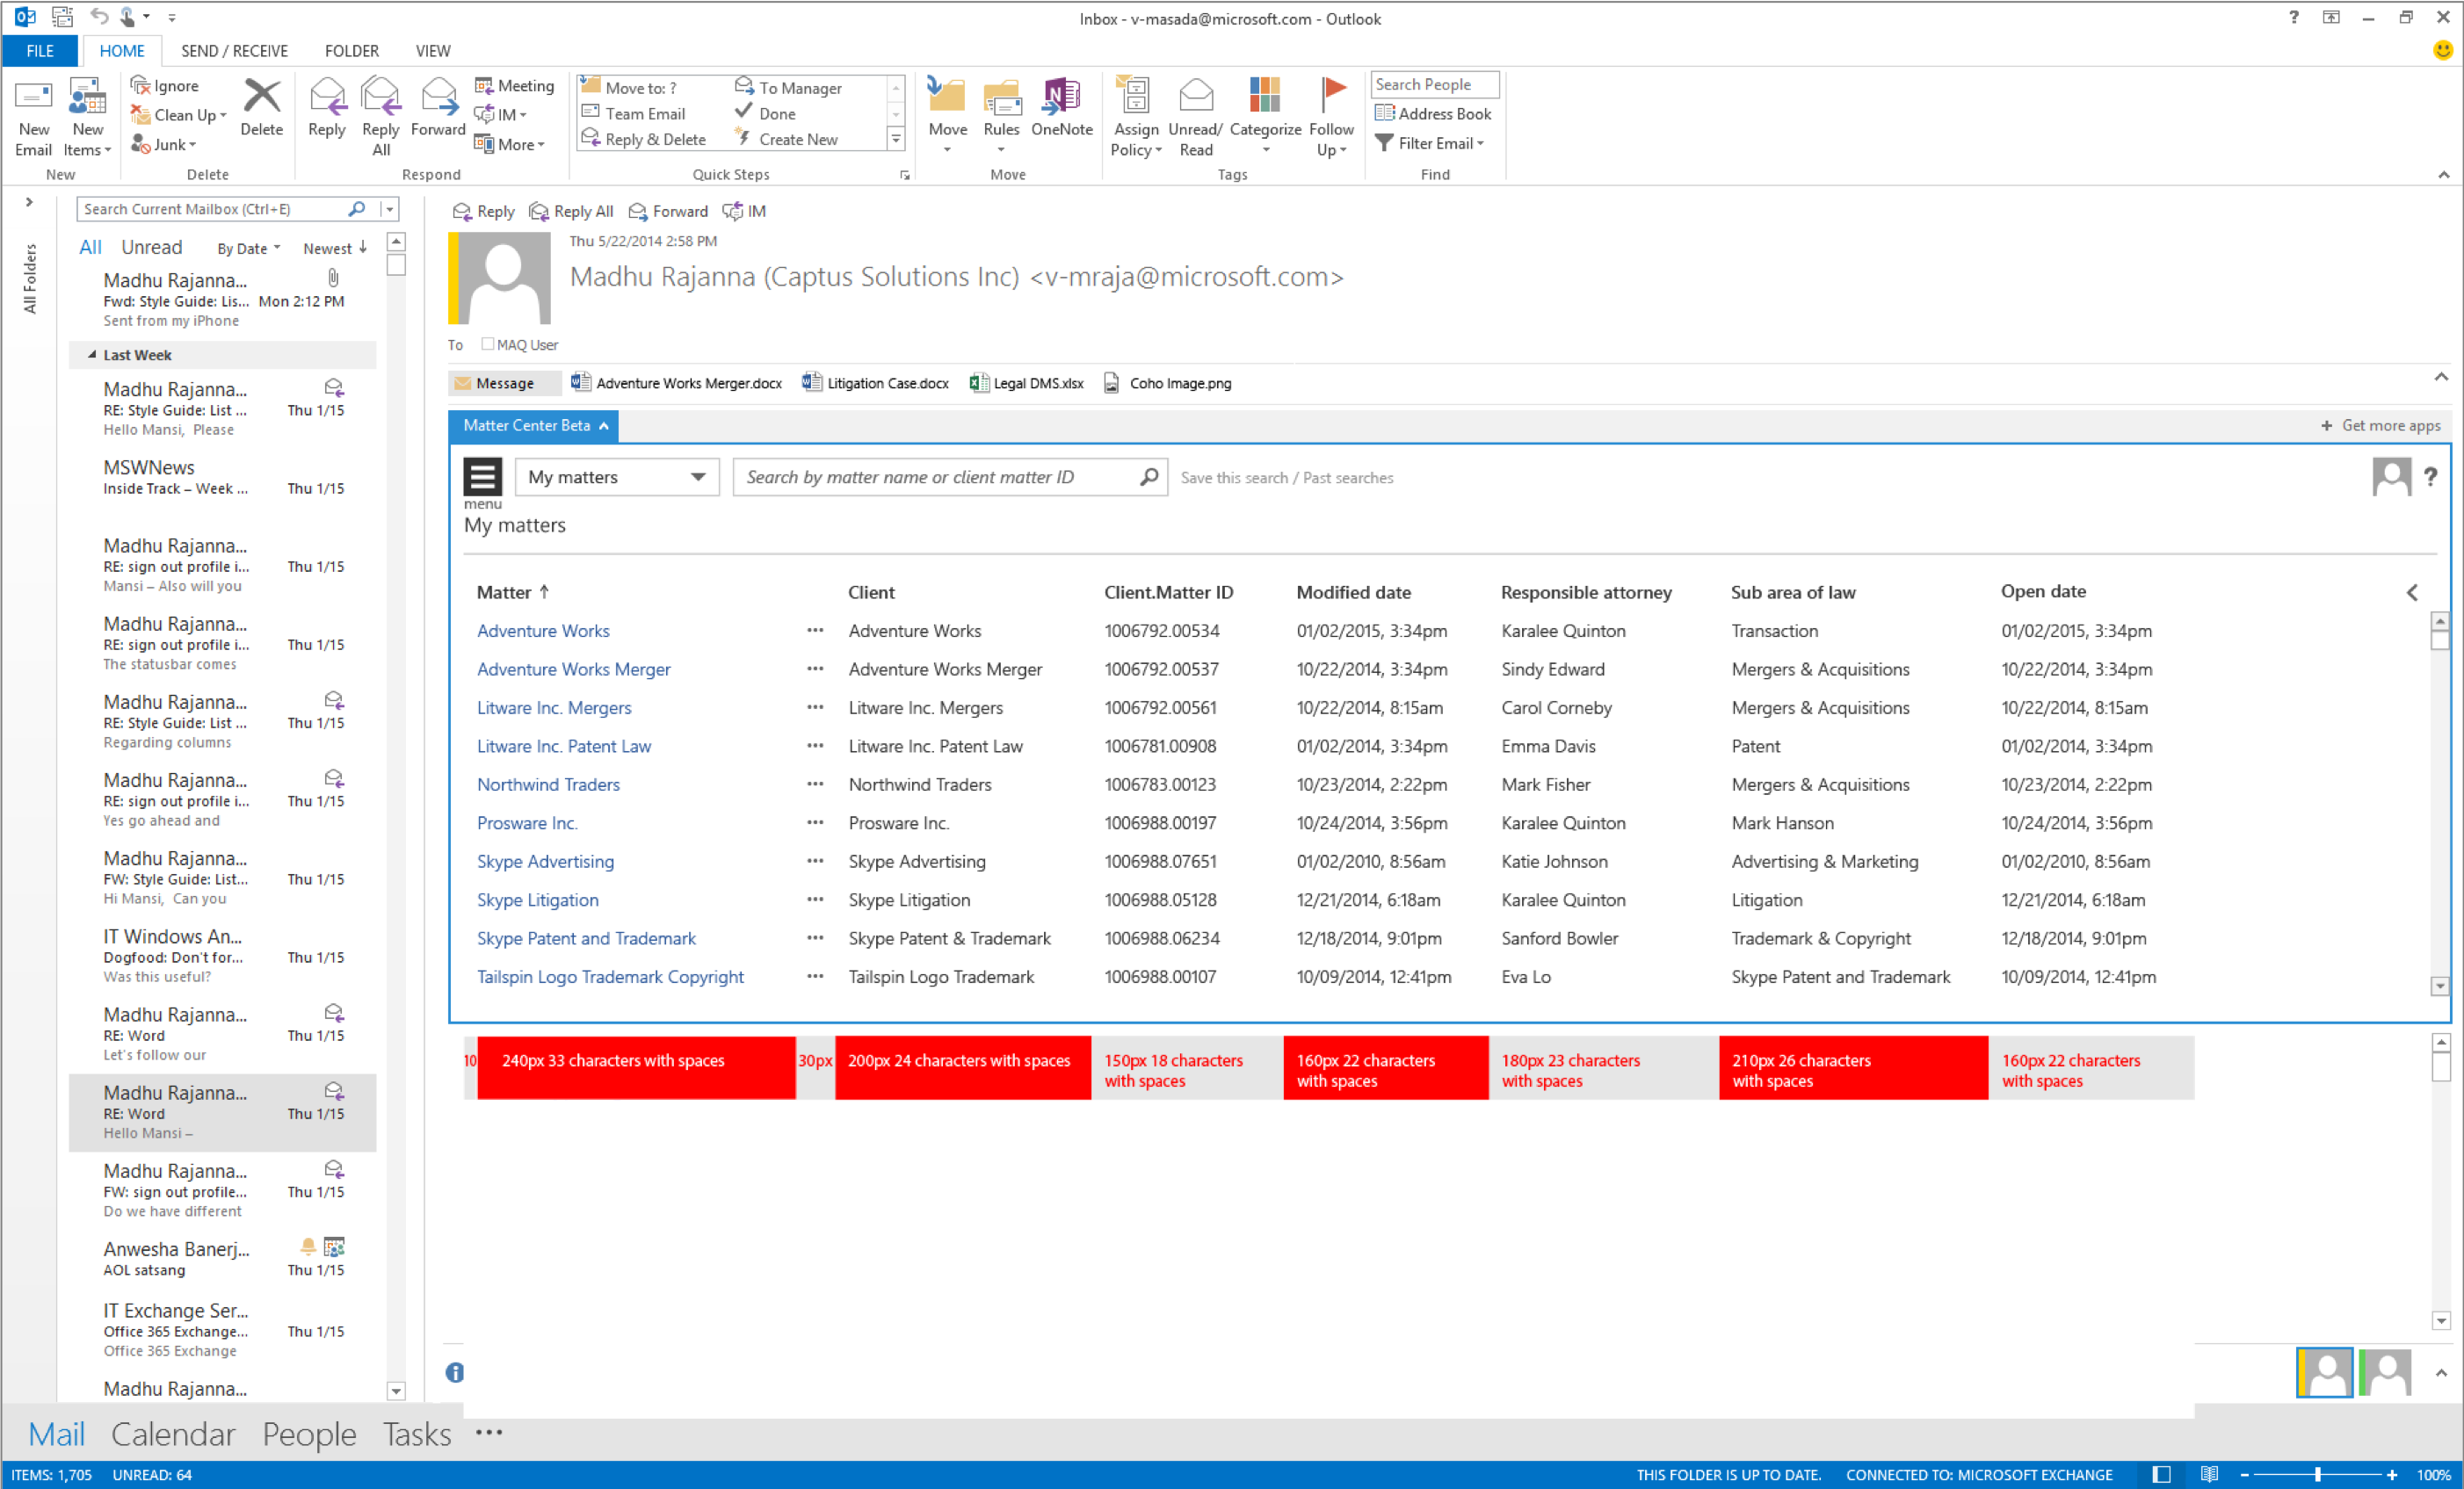Open the Adventure Works row ellipsis menu
Screen dimensions: 2464x1489
coord(815,631)
